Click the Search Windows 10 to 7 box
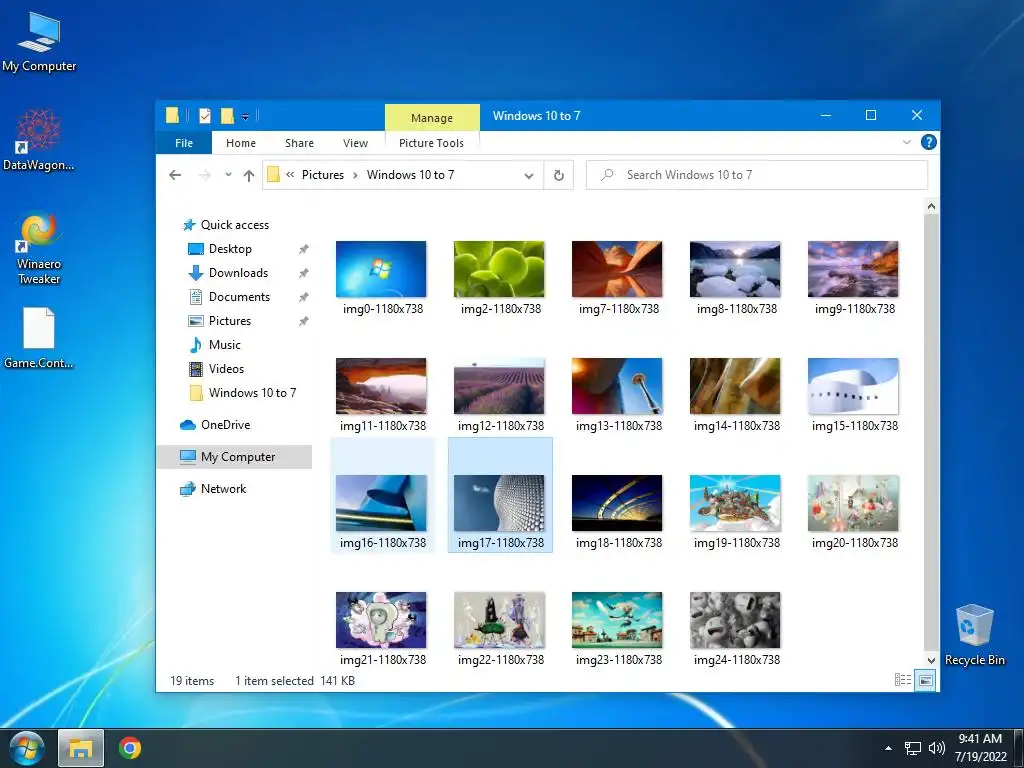The height and width of the screenshot is (768, 1024). (756, 175)
